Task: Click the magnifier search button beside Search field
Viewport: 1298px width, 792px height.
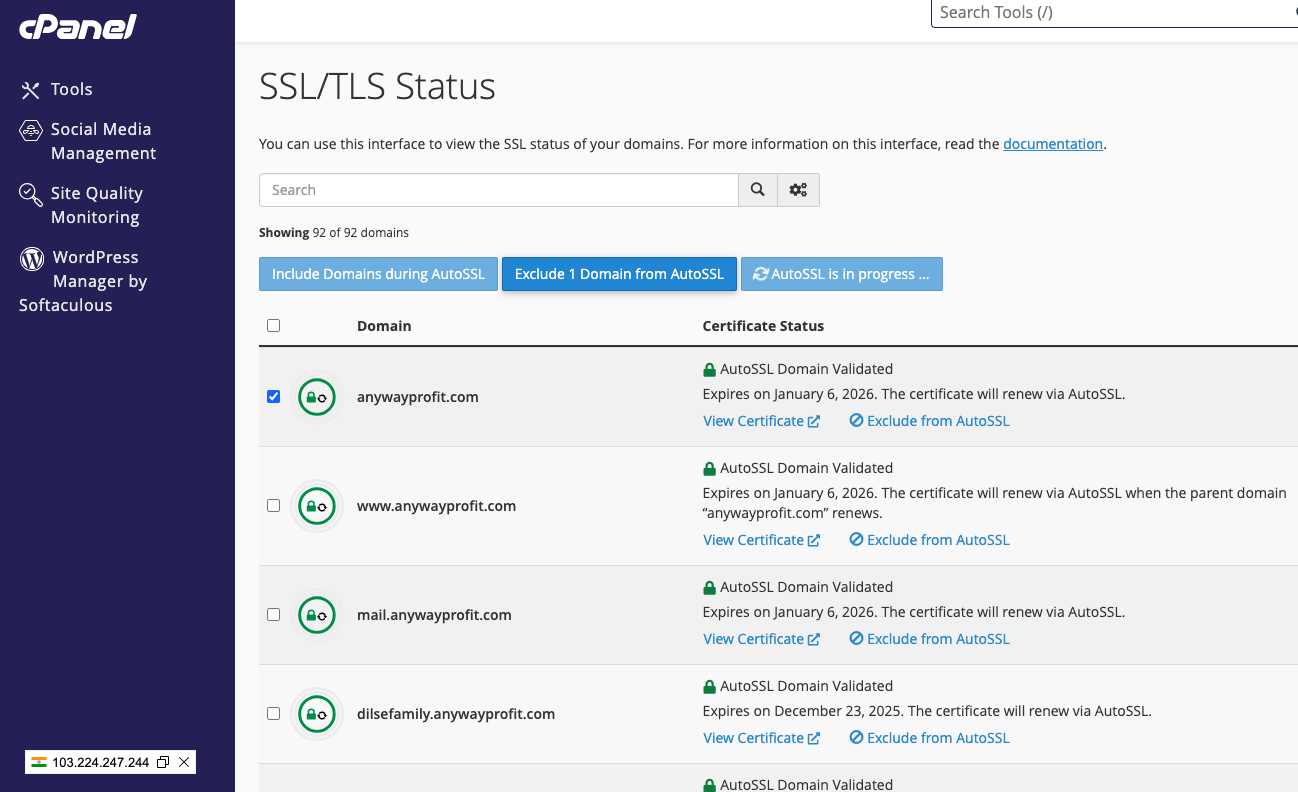Action: (758, 190)
